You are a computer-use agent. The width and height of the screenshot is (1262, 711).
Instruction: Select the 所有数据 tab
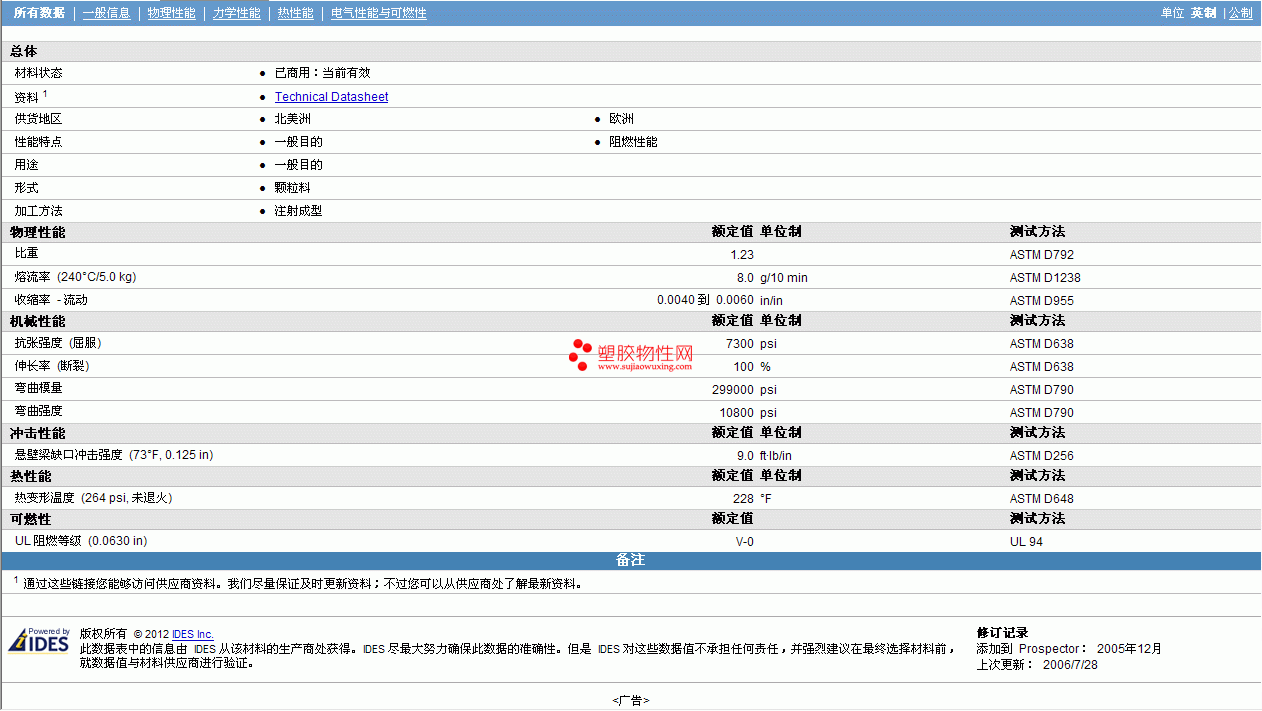coord(39,13)
